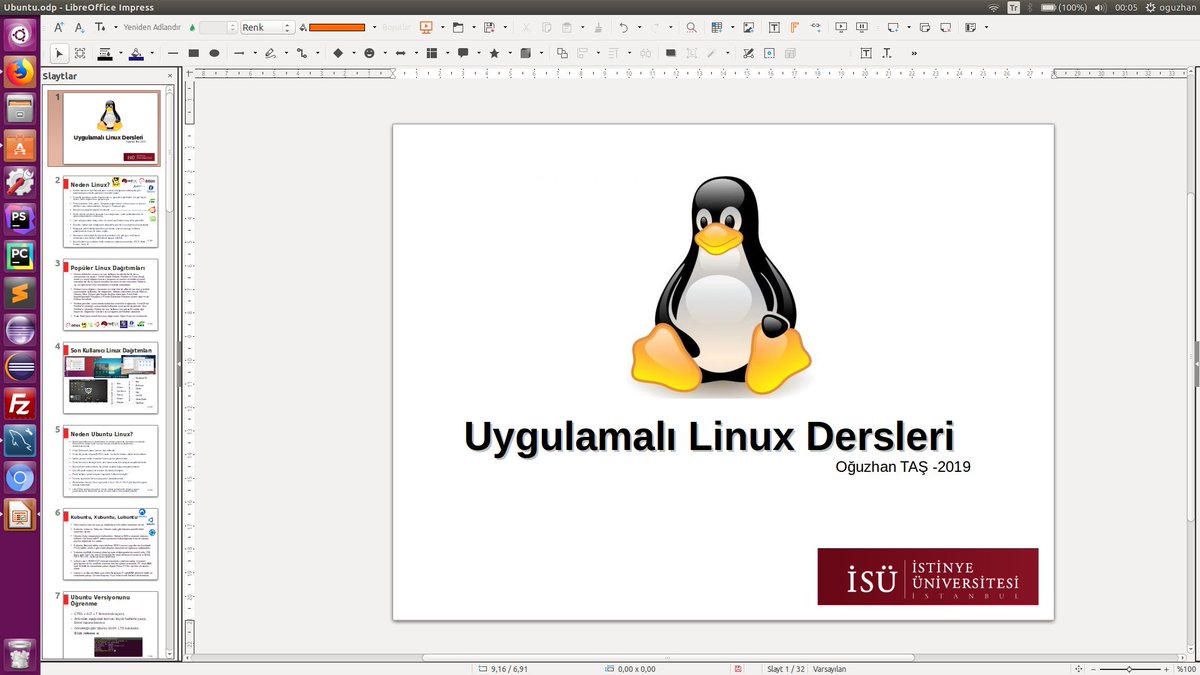Click the orange Fontwork text icon

click(x=794, y=27)
